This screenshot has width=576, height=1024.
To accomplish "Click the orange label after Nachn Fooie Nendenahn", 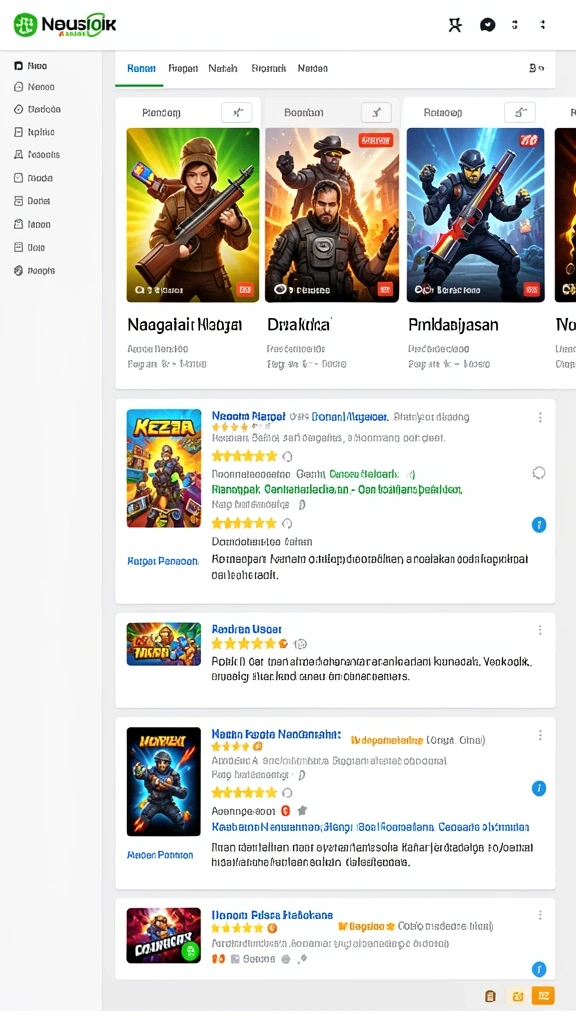I will 387,740.
